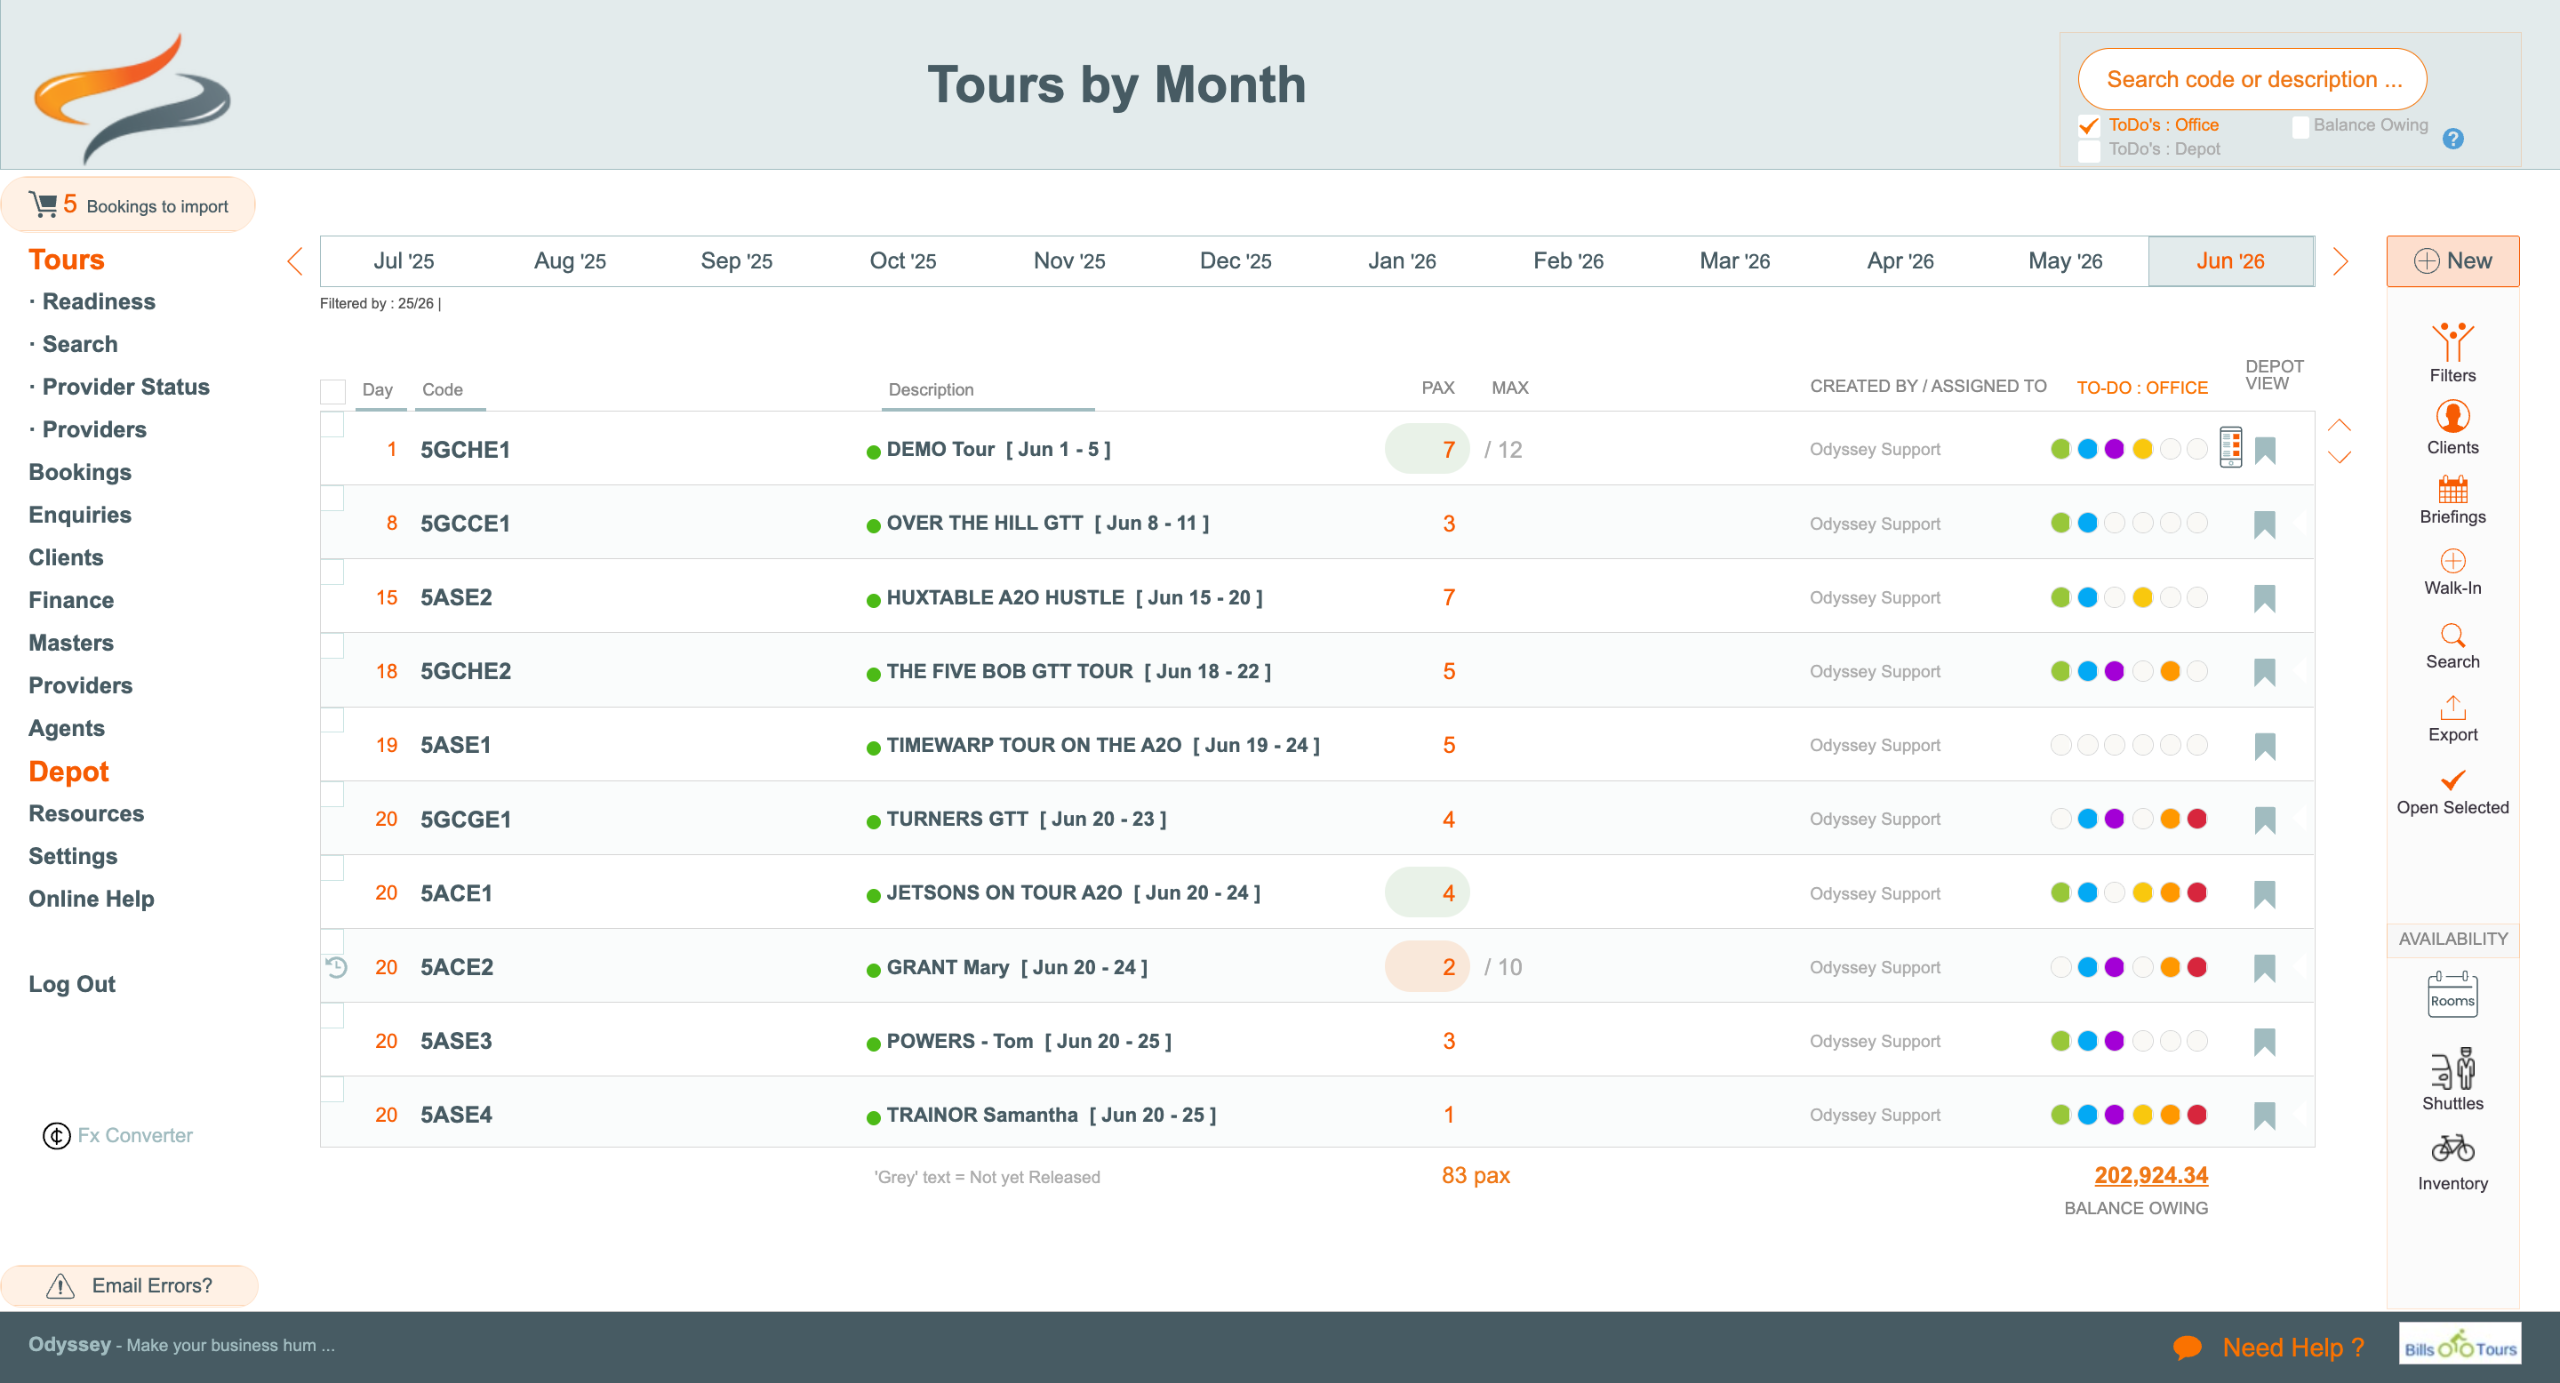This screenshot has width=2560, height=1383.
Task: Switch to the Dec '25 month tab
Action: pos(1235,261)
